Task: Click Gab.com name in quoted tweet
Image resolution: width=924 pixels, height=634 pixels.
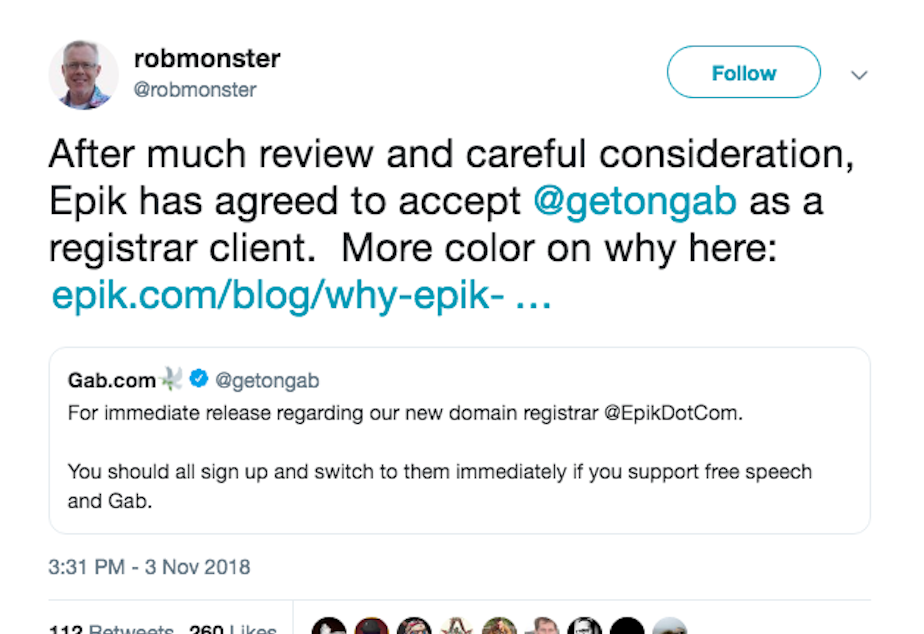Action: (x=112, y=380)
